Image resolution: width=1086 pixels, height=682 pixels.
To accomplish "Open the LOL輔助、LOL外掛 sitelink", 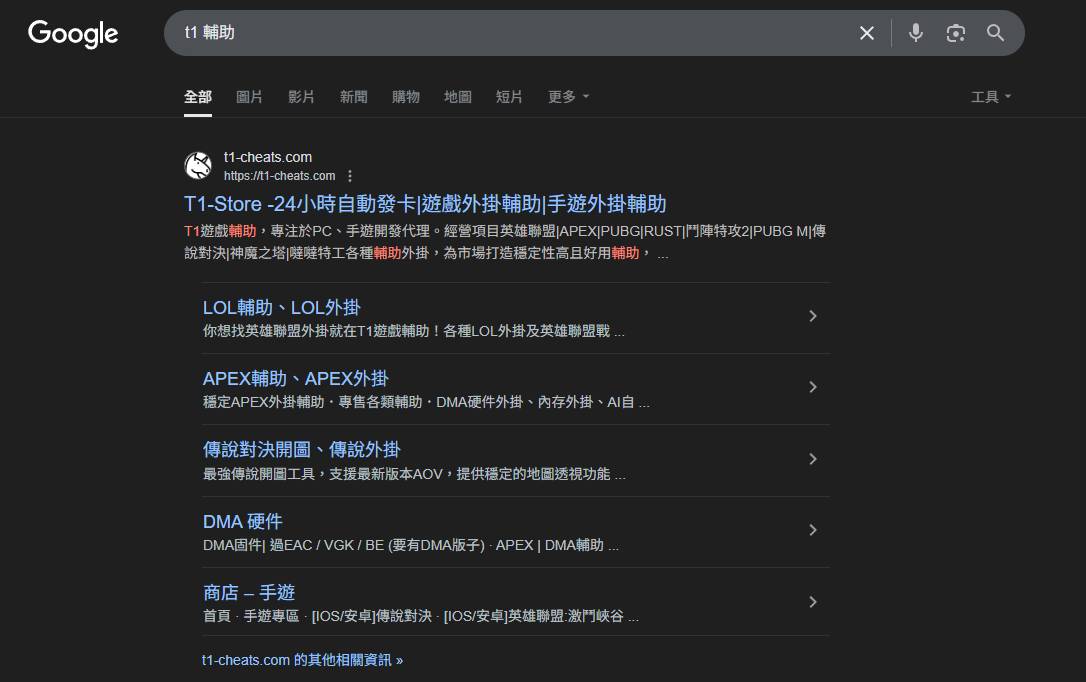I will tap(281, 307).
